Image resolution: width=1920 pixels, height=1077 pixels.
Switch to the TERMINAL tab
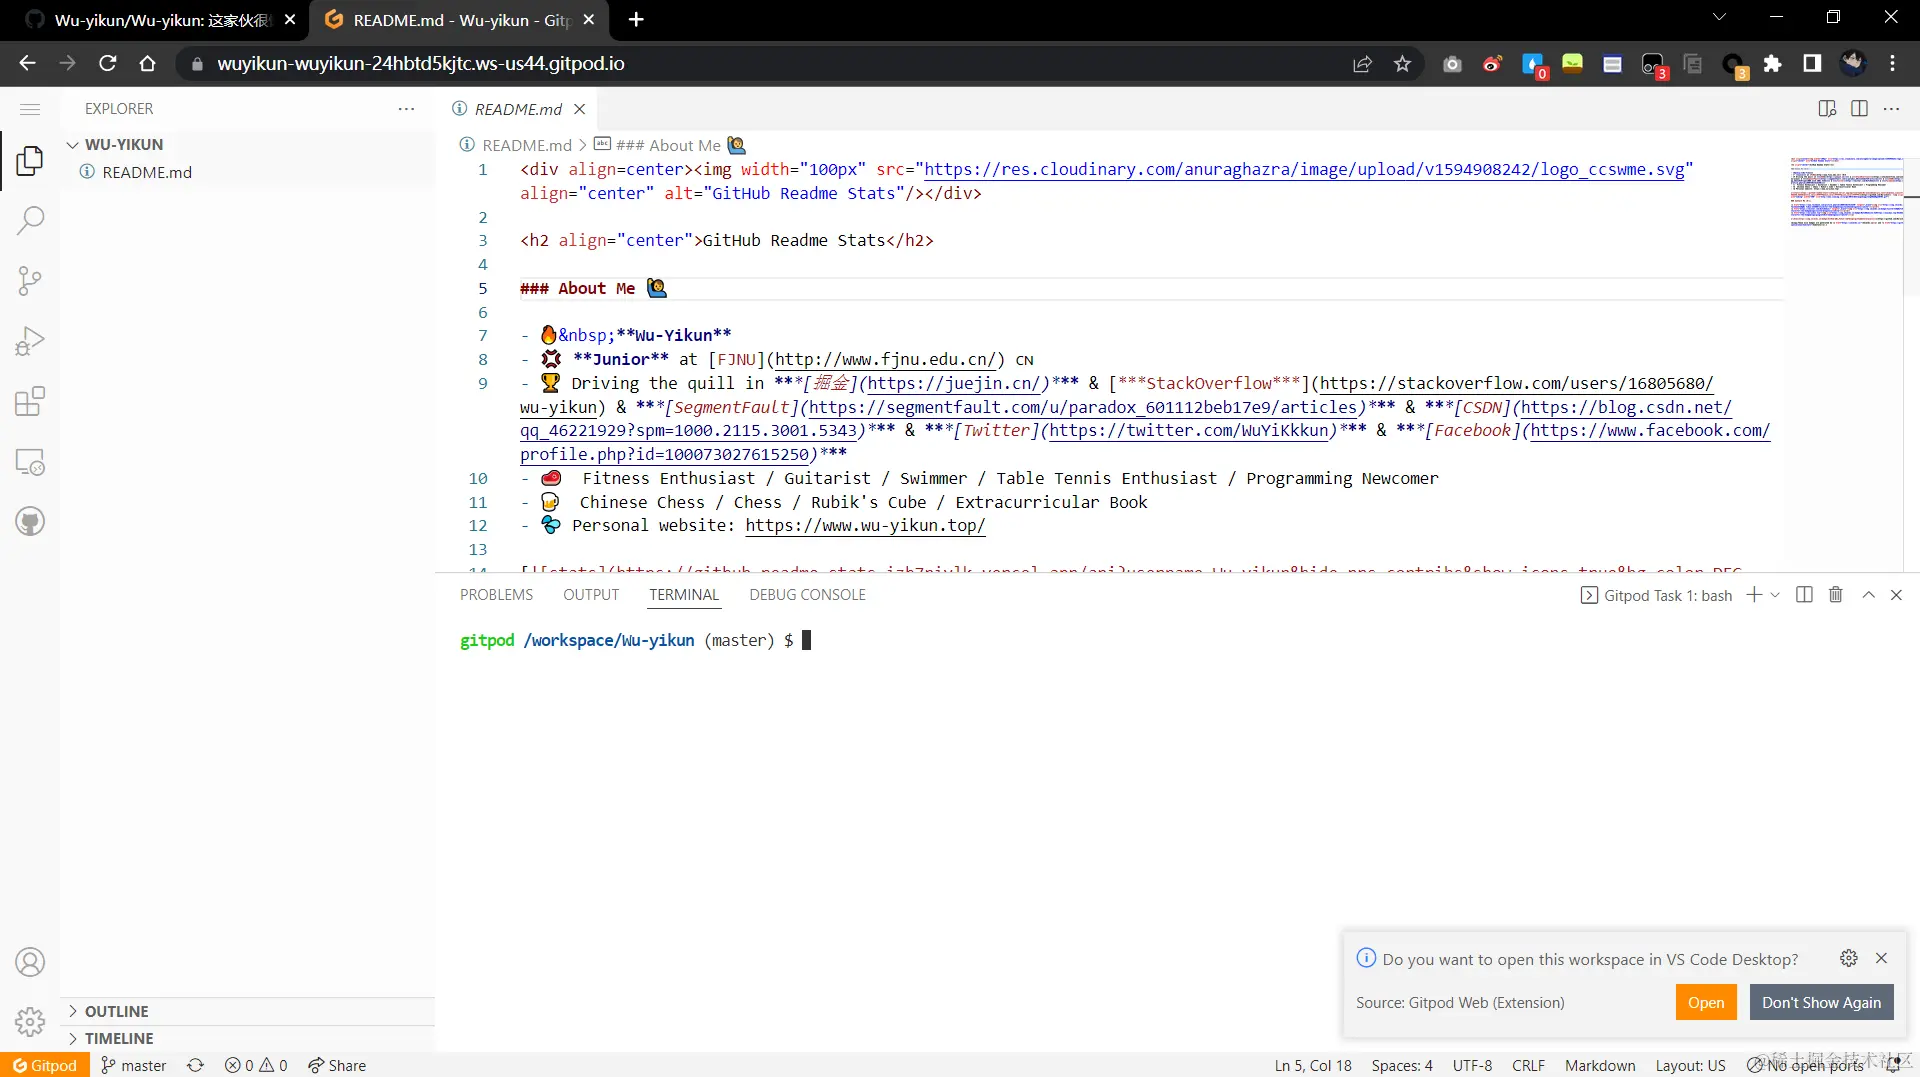pyautogui.click(x=684, y=595)
